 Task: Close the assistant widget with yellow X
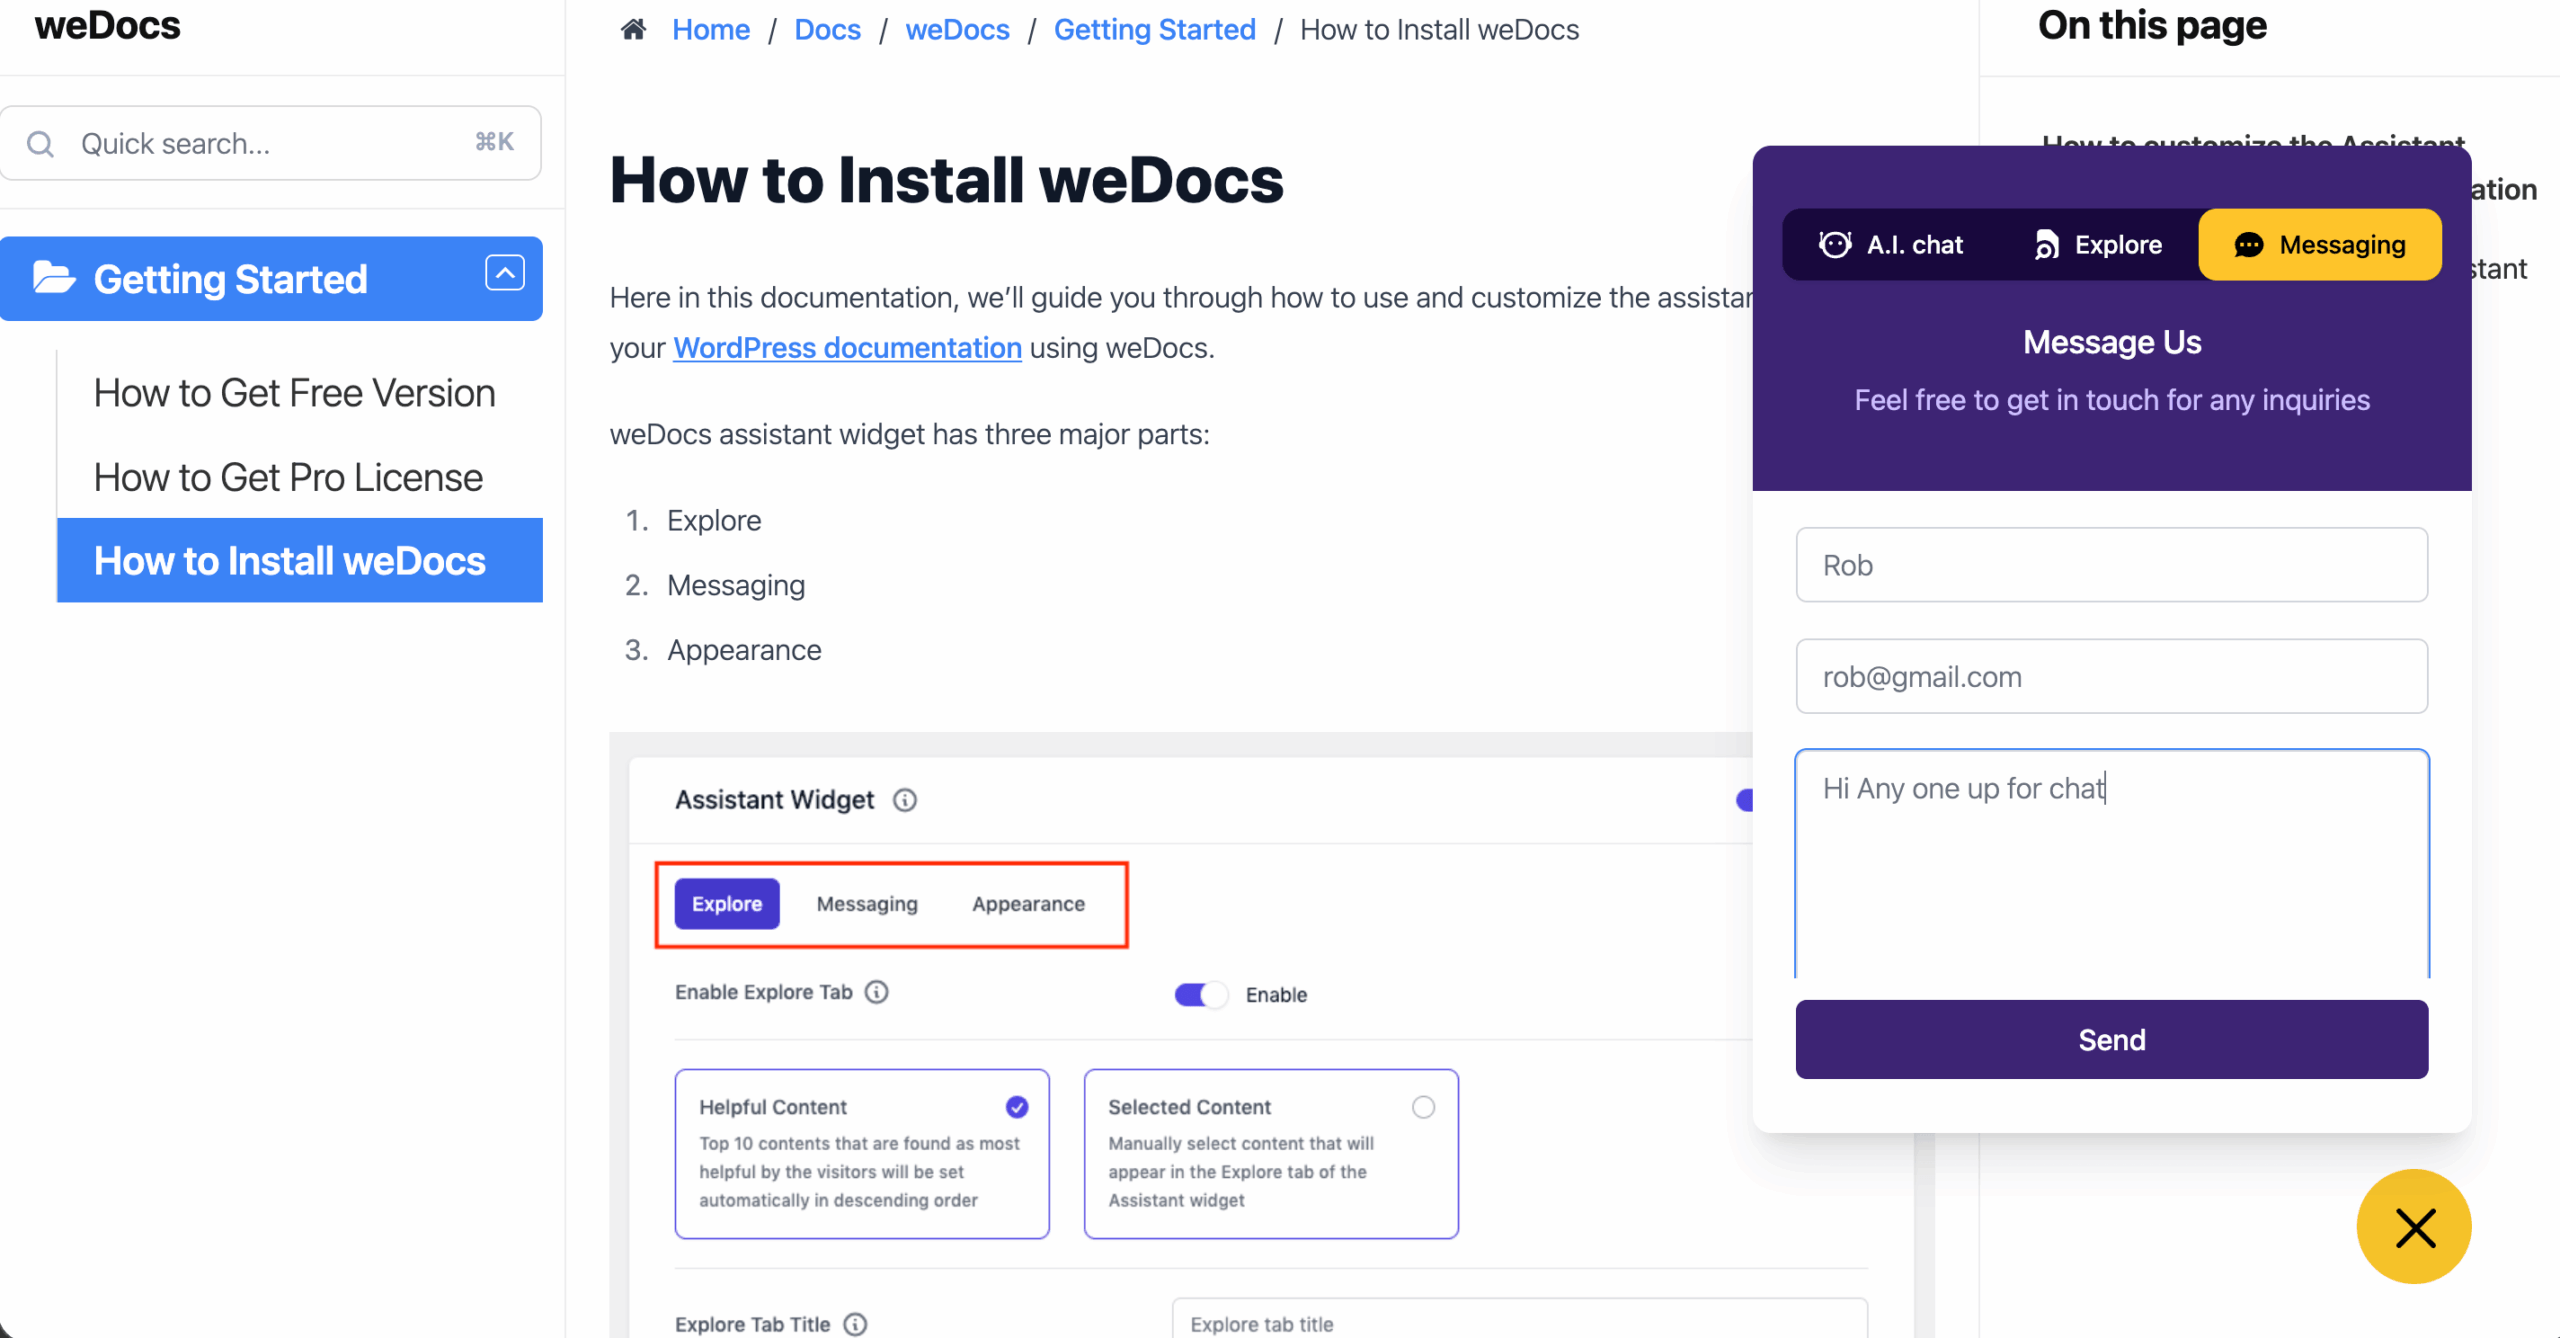point(2414,1227)
